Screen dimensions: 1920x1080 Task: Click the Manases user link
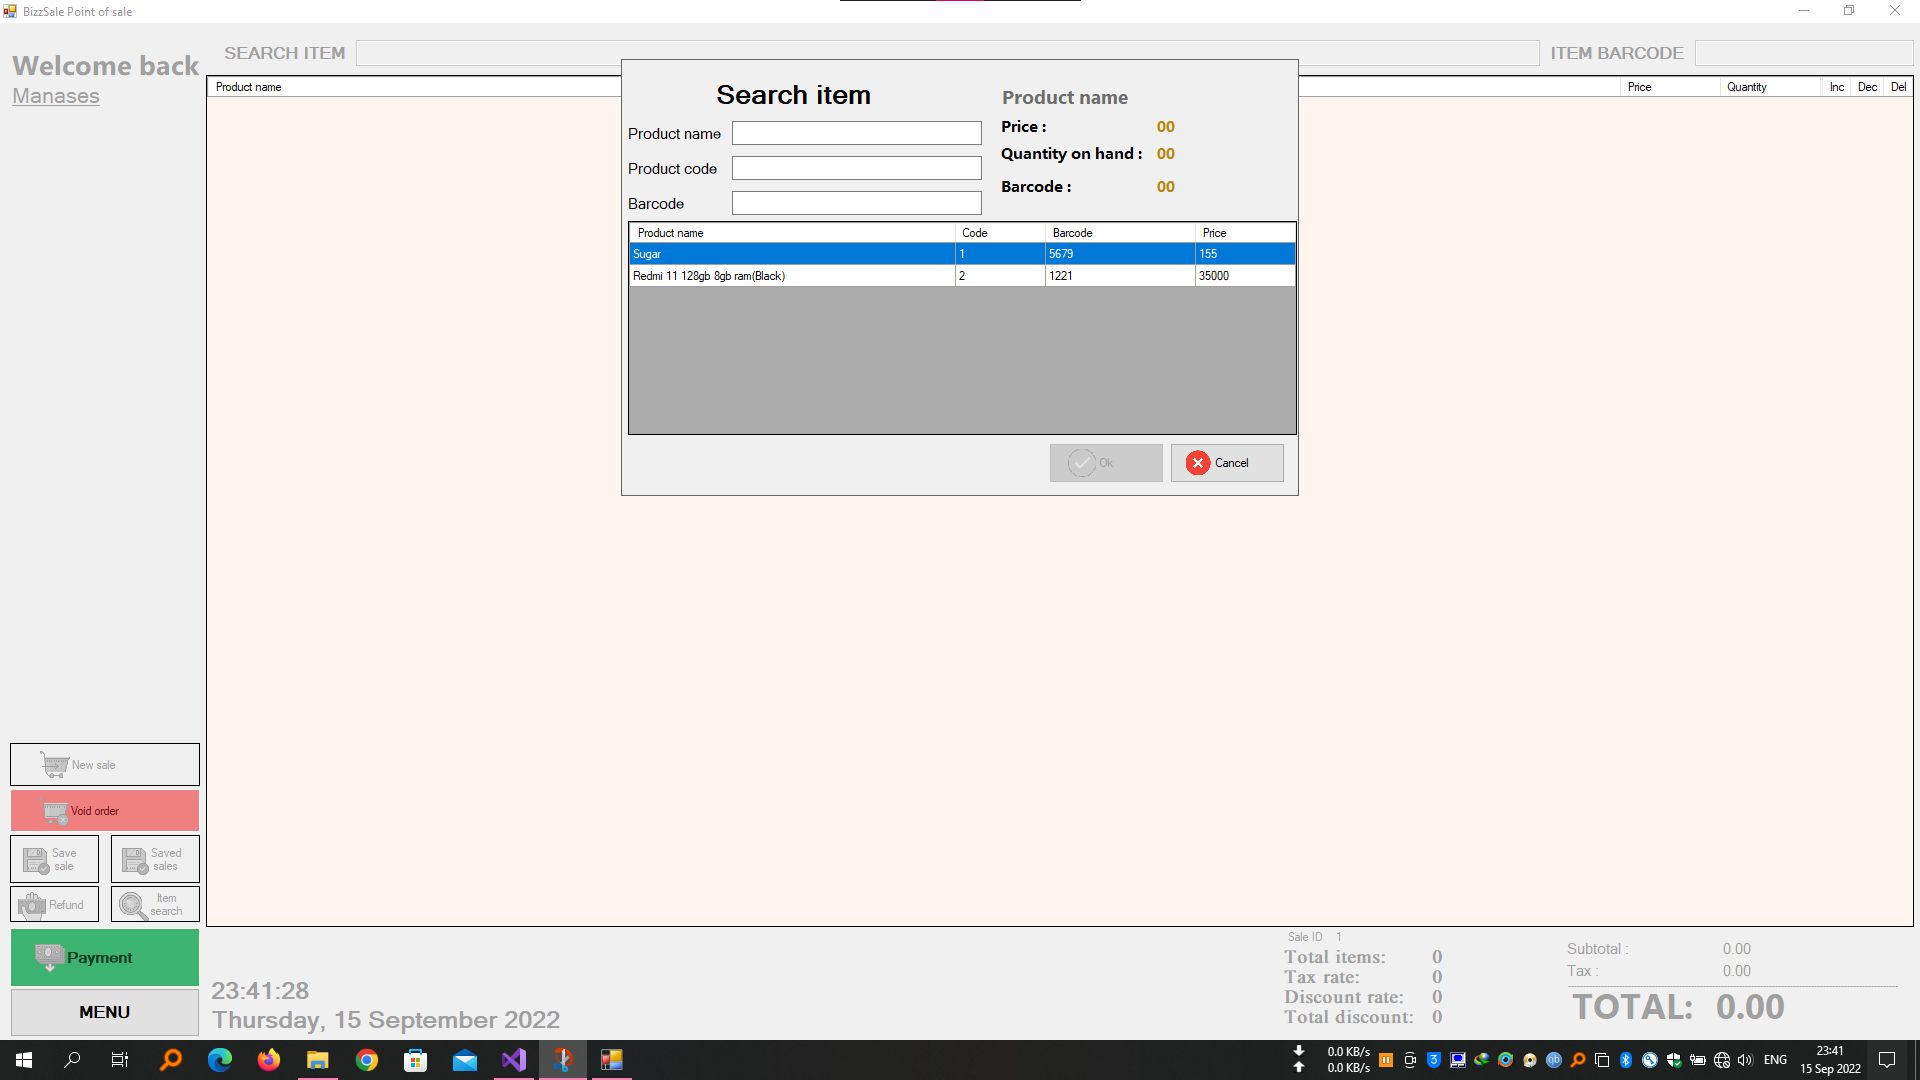56,96
